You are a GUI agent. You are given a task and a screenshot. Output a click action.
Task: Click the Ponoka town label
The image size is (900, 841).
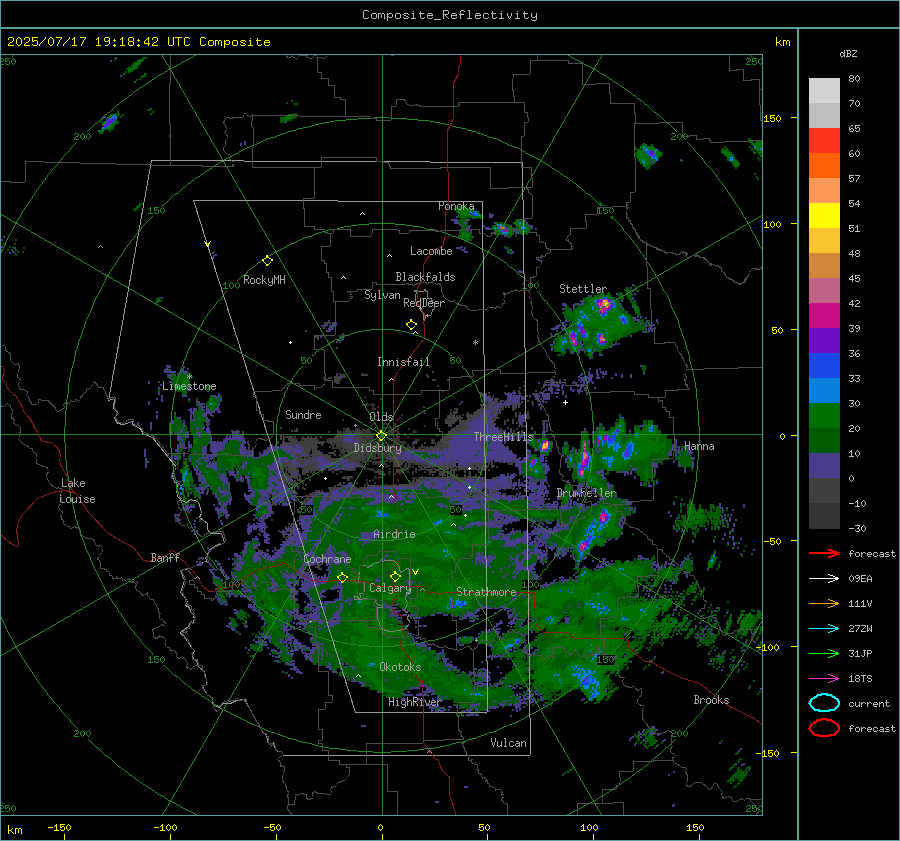tap(456, 206)
